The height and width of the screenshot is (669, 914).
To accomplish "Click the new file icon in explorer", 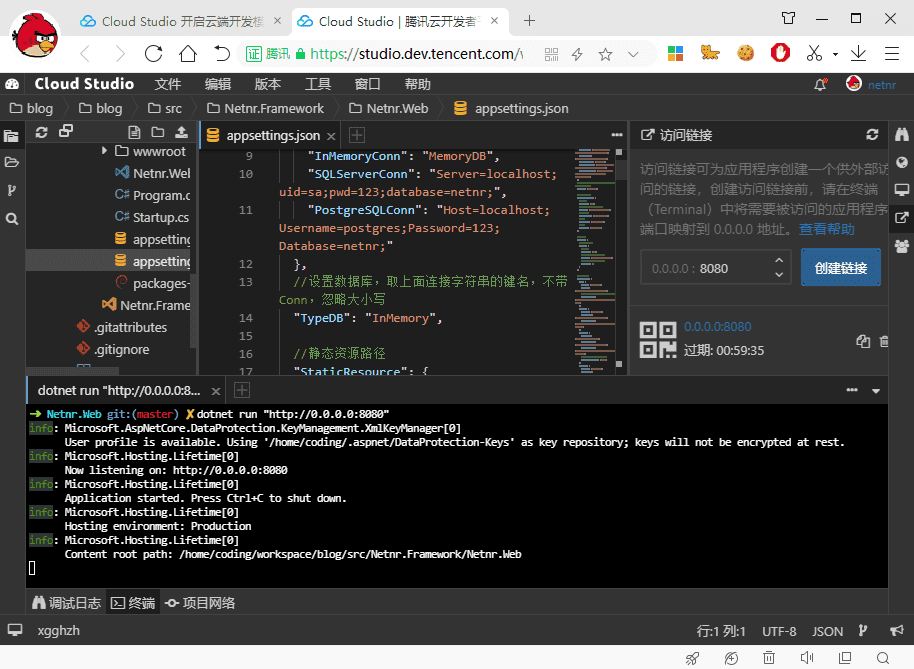I will (x=134, y=132).
